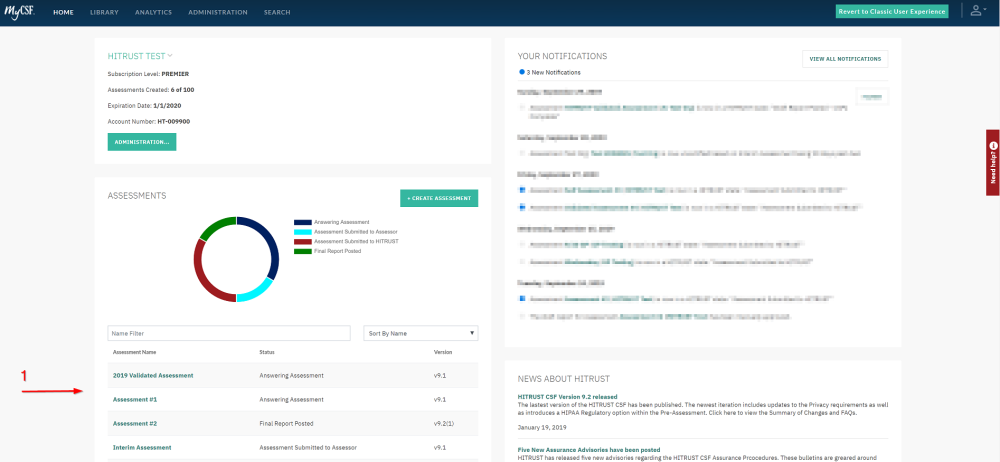Click the Status column header
This screenshot has width=1000, height=462.
point(267,352)
